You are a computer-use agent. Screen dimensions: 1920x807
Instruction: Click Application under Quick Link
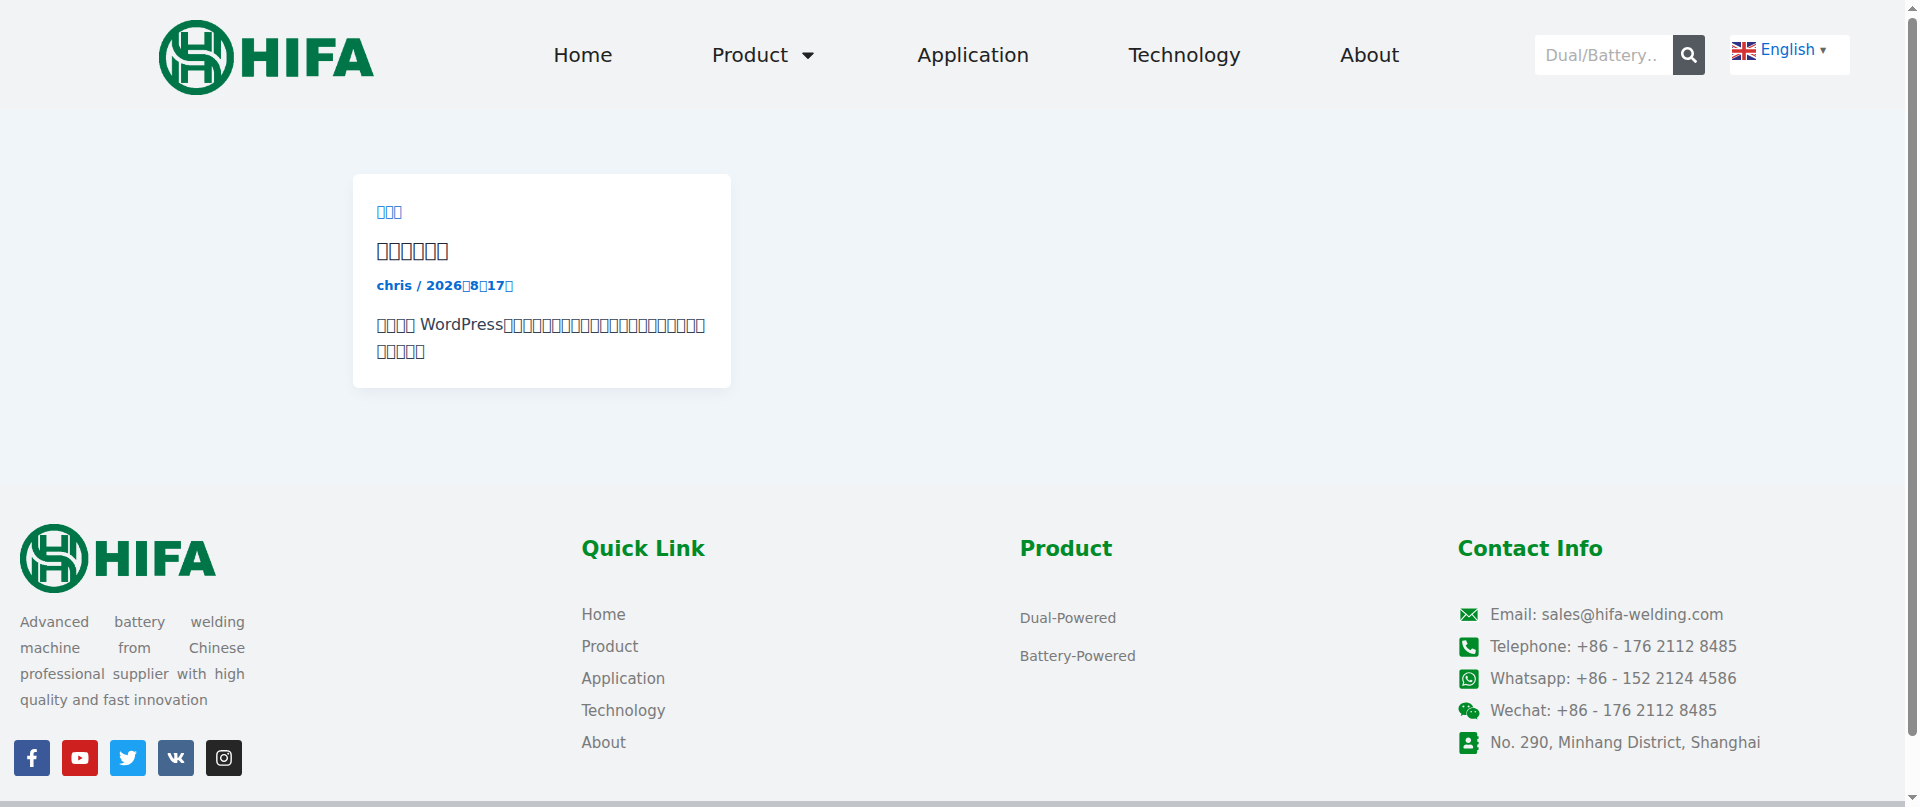pos(623,678)
